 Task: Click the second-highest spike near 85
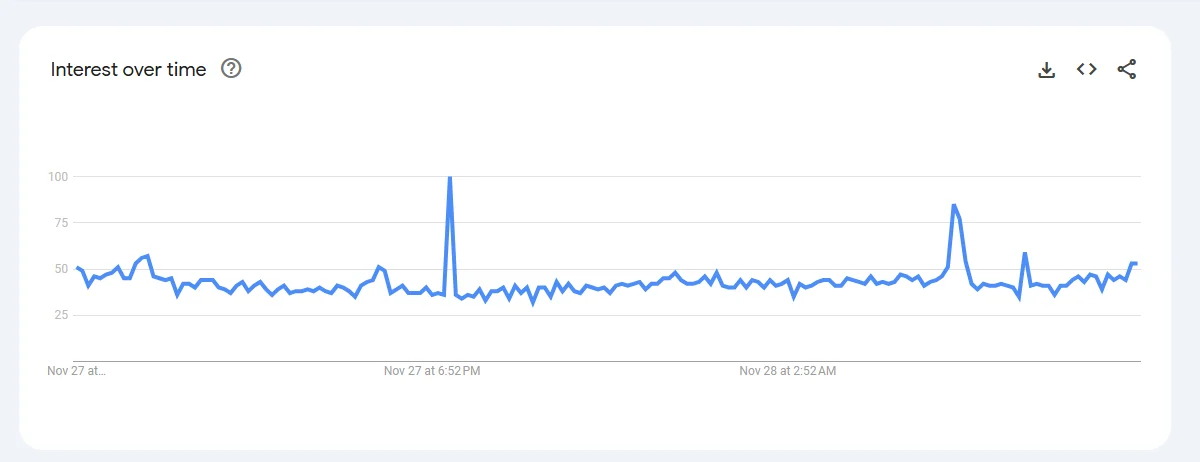coord(954,205)
